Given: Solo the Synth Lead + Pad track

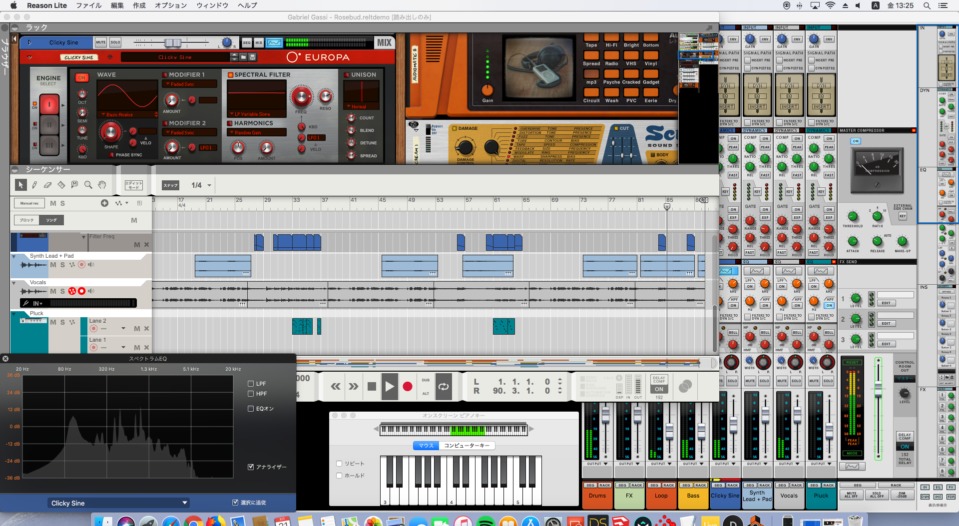Looking at the screenshot, I should (x=62, y=265).
